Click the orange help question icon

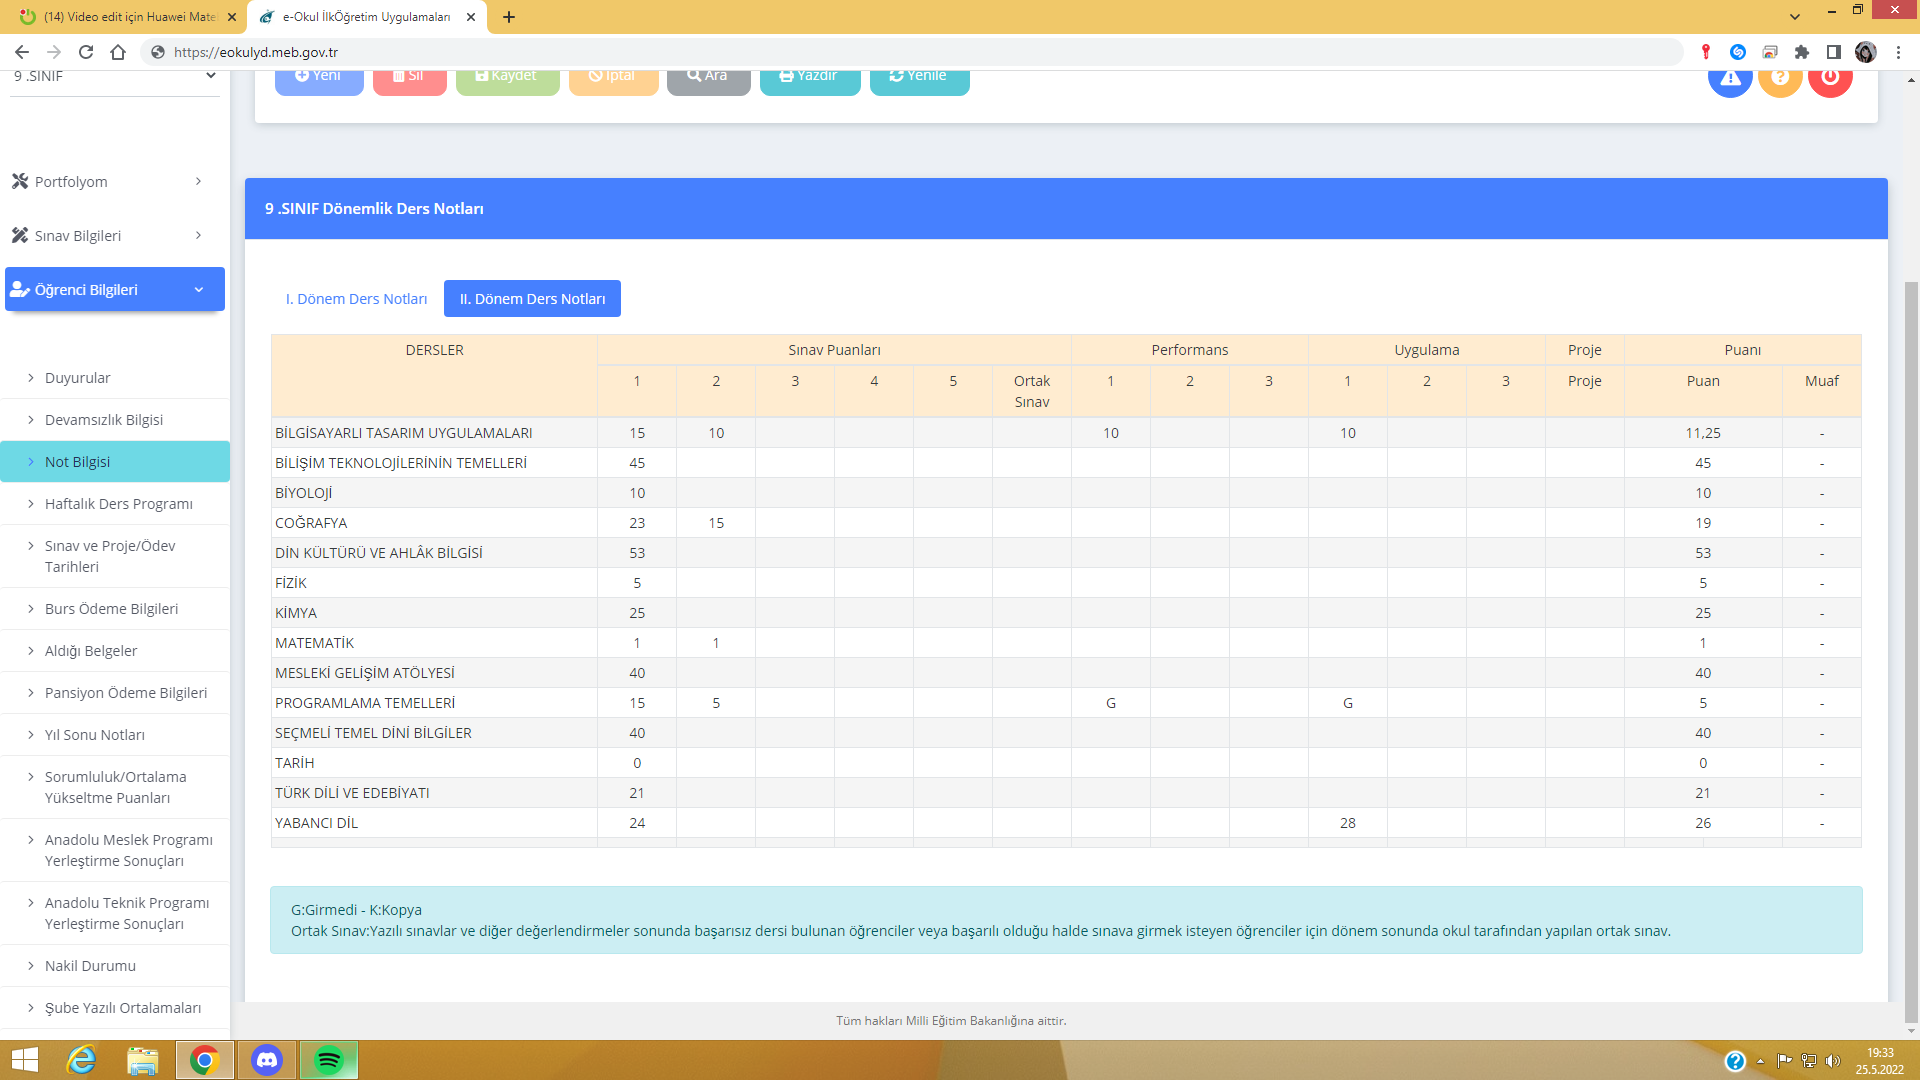pyautogui.click(x=1780, y=78)
